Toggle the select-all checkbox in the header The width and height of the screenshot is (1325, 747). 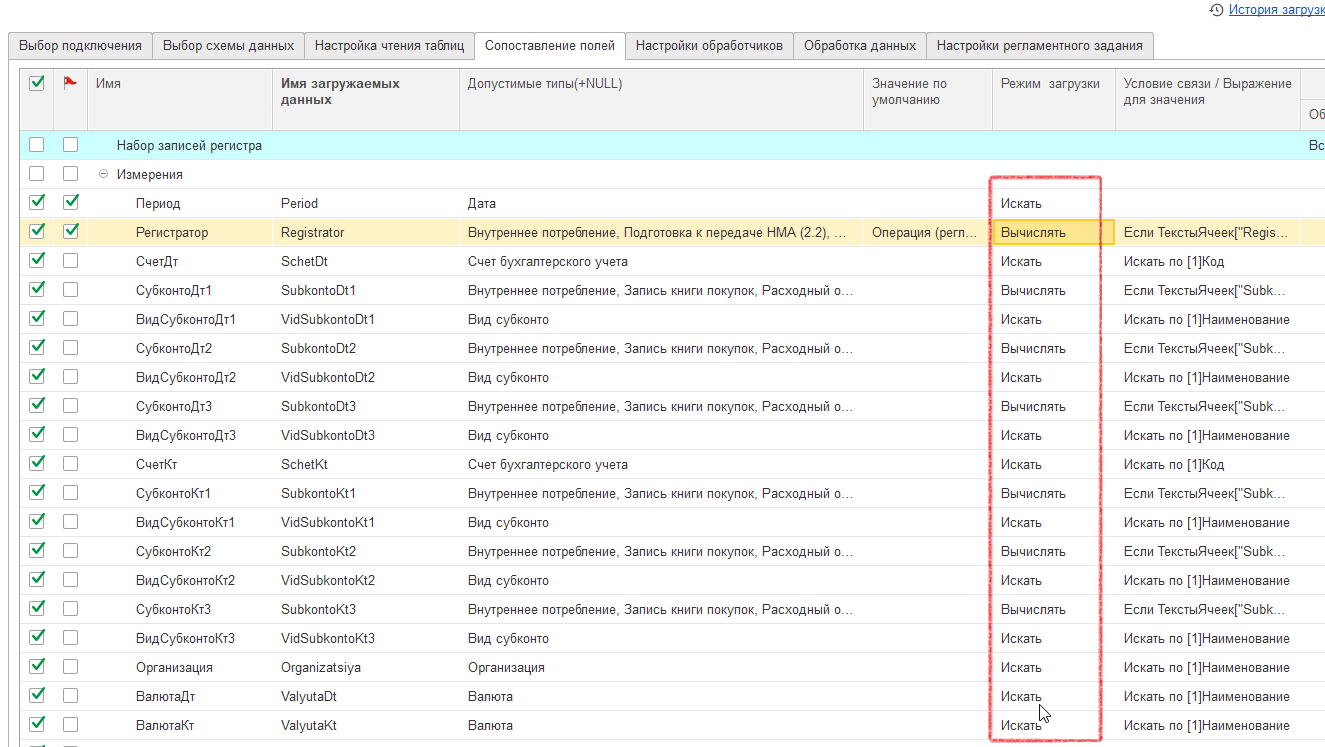pyautogui.click(x=37, y=84)
